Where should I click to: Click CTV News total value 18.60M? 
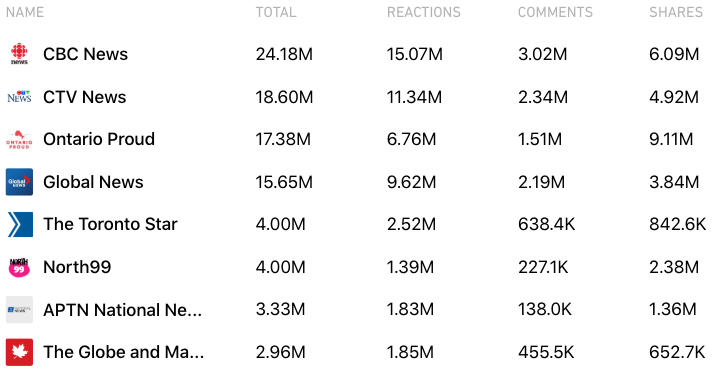pos(284,97)
